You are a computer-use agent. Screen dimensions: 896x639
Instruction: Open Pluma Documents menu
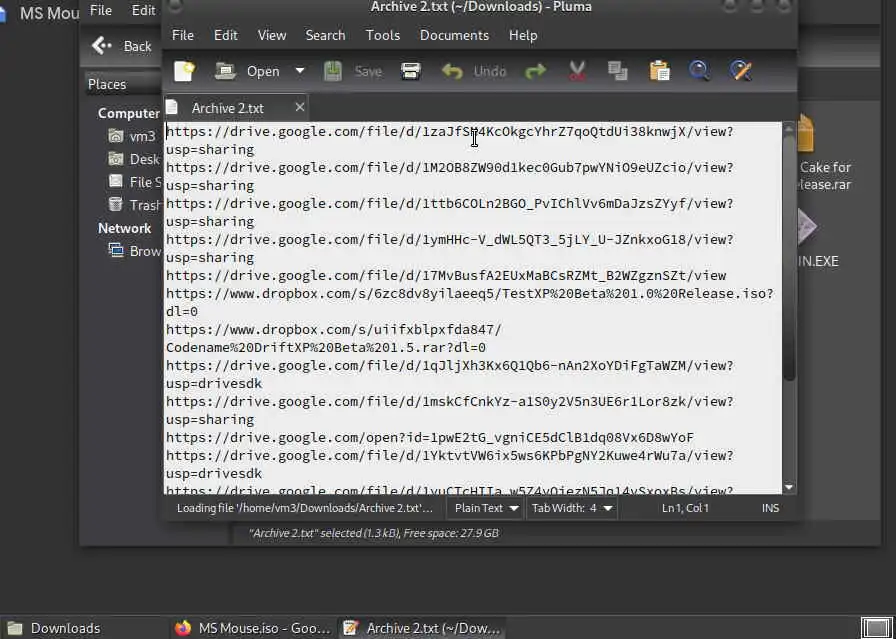[x=454, y=35]
